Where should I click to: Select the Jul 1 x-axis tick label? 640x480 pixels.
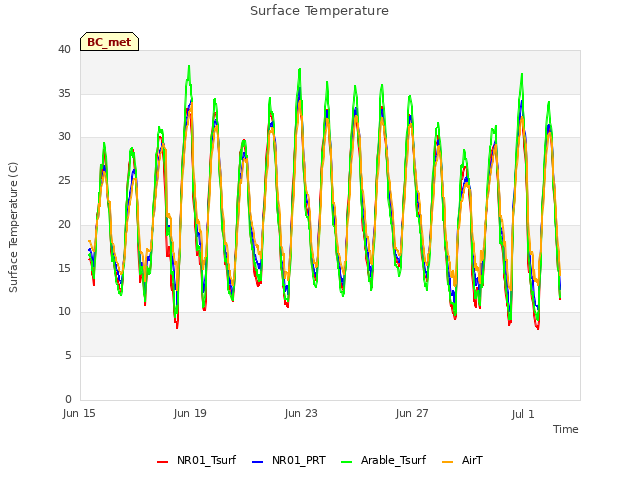coord(523,414)
